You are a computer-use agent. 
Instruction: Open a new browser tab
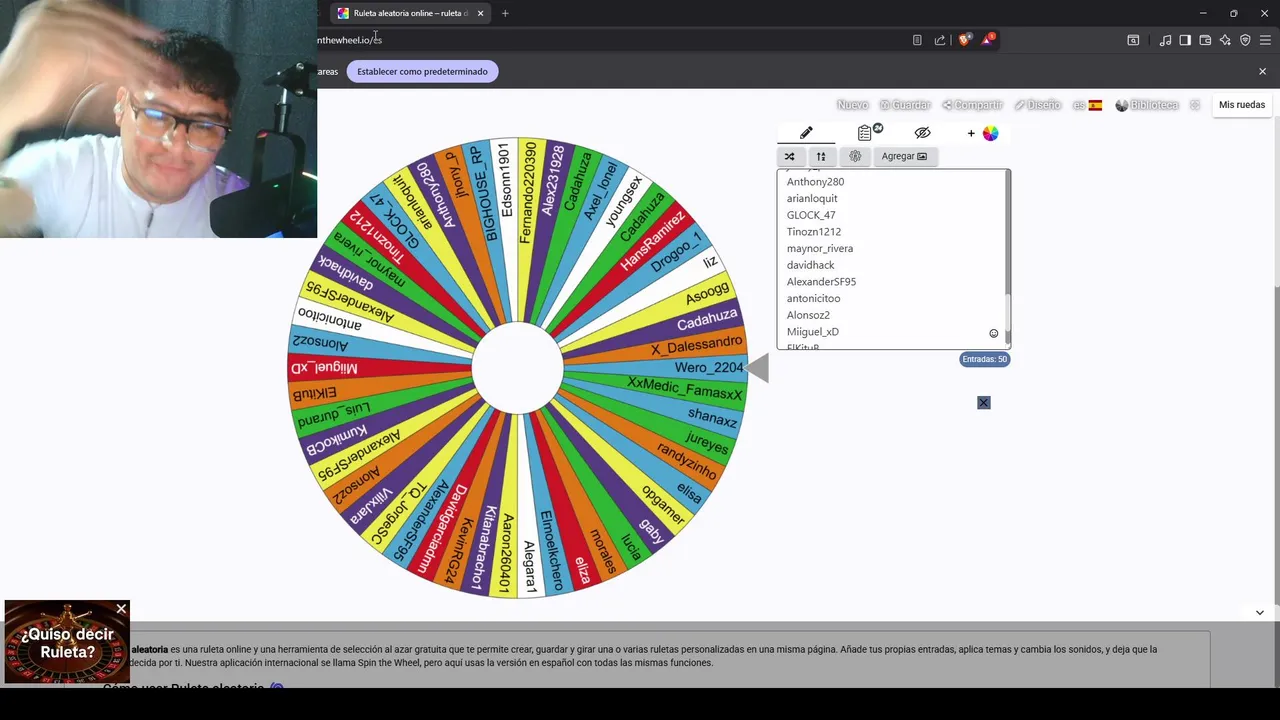click(x=505, y=13)
